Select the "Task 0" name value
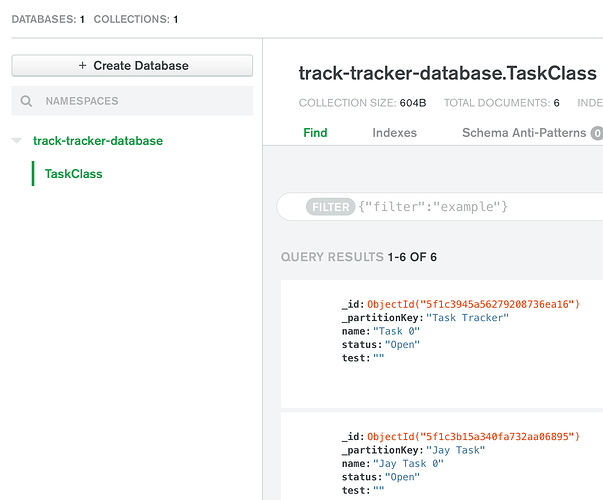Image resolution: width=603 pixels, height=500 pixels. [x=396, y=332]
